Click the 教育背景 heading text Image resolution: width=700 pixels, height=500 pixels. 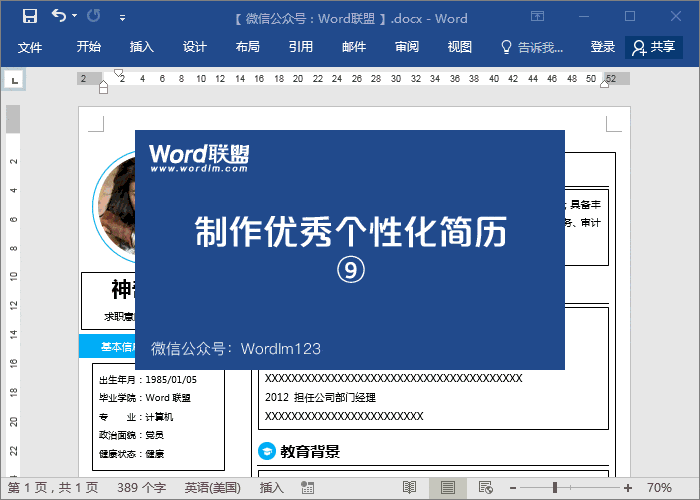pos(310,451)
